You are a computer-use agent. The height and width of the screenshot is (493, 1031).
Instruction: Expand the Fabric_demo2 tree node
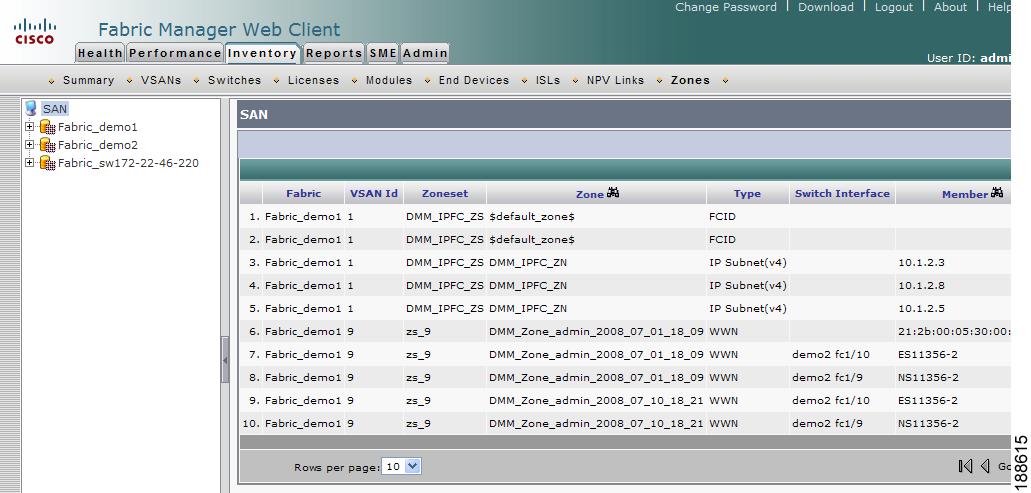tap(29, 144)
